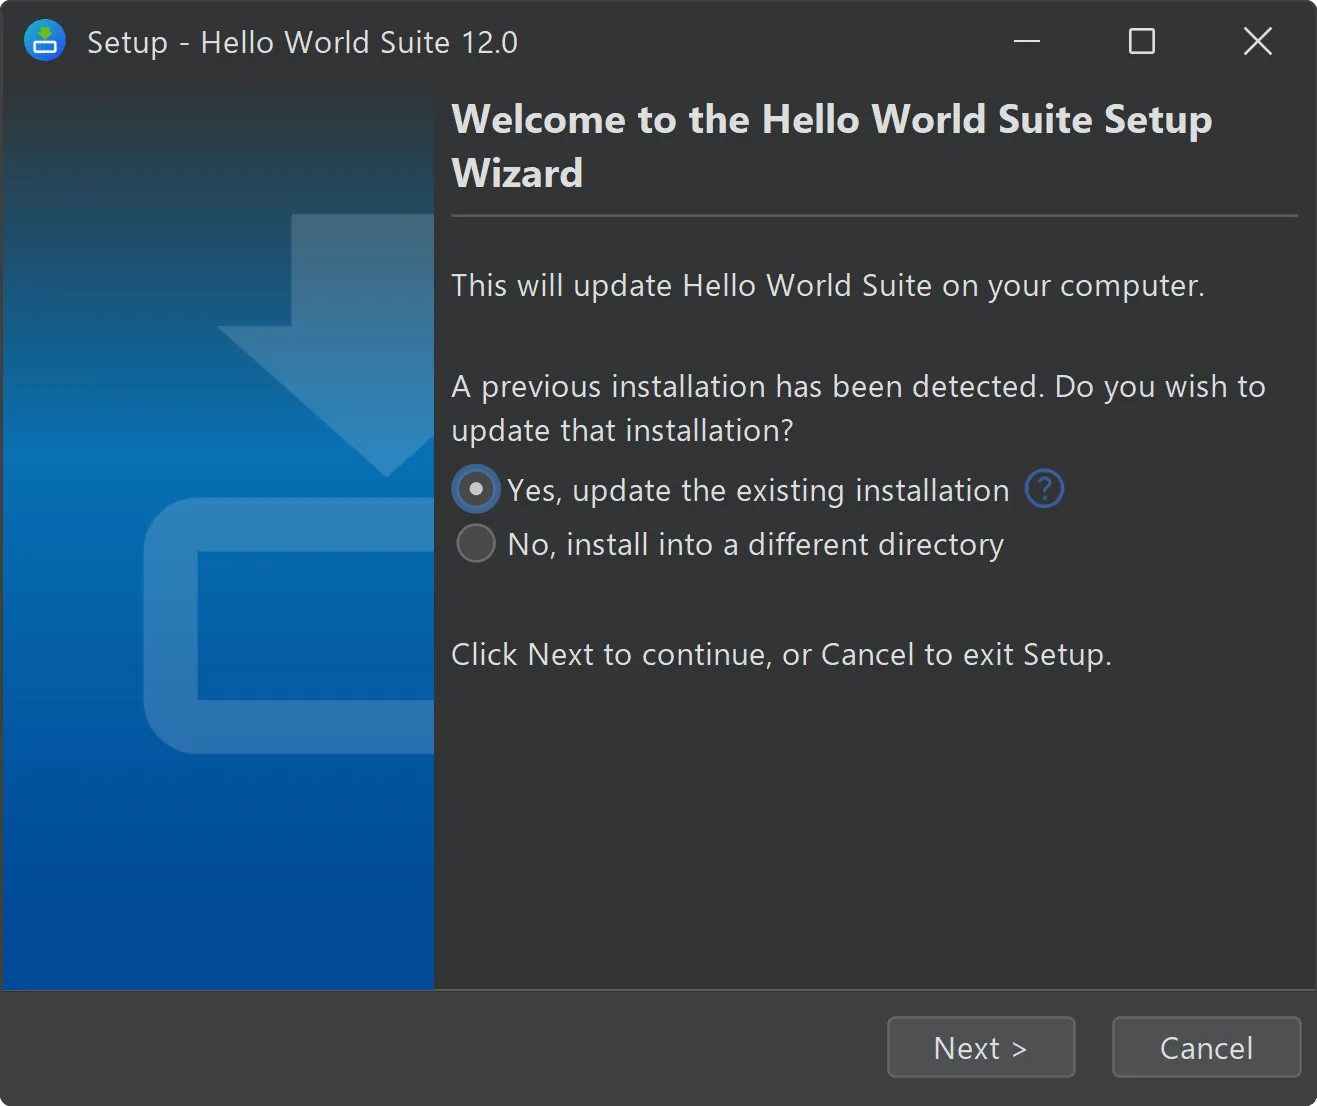The width and height of the screenshot is (1317, 1106).
Task: Open the help tooltip via the question mark icon
Action: click(1043, 489)
